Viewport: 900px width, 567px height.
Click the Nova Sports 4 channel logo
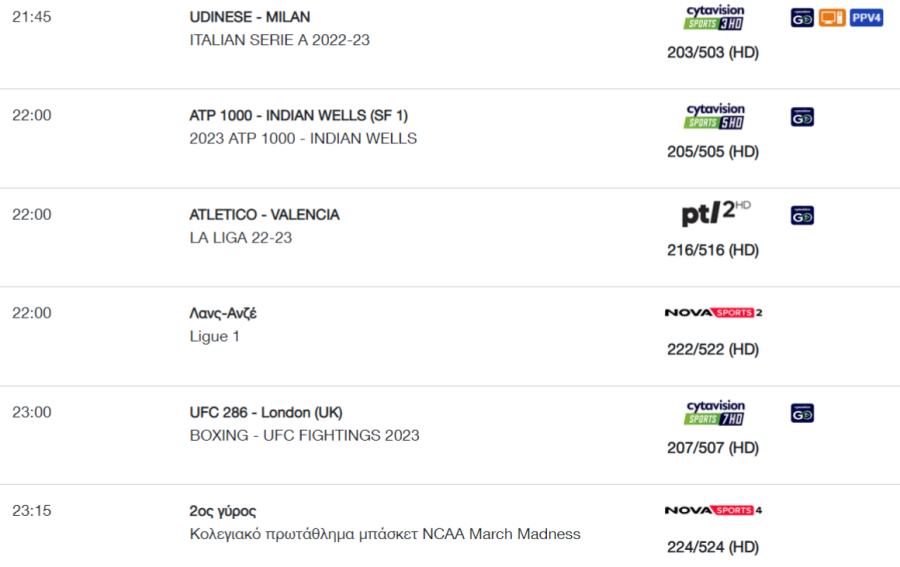[x=713, y=510]
